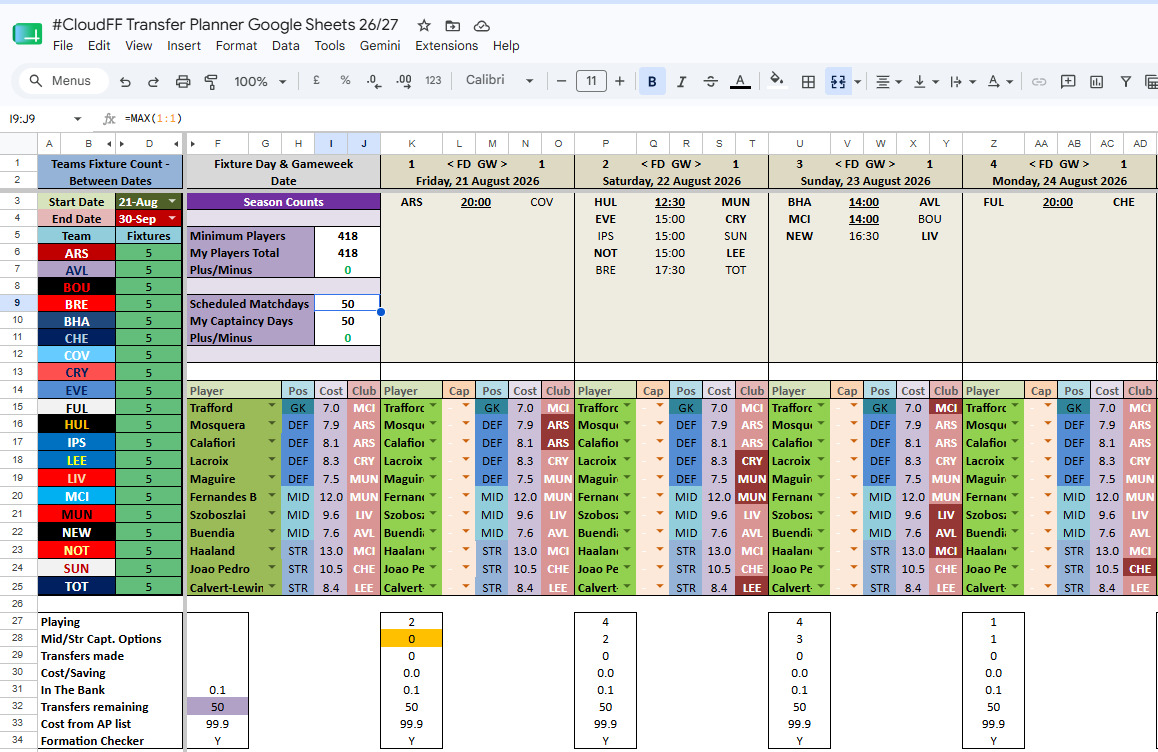Select Transfers remaining 50 purple cell
This screenshot has width=1158, height=752.
click(217, 707)
